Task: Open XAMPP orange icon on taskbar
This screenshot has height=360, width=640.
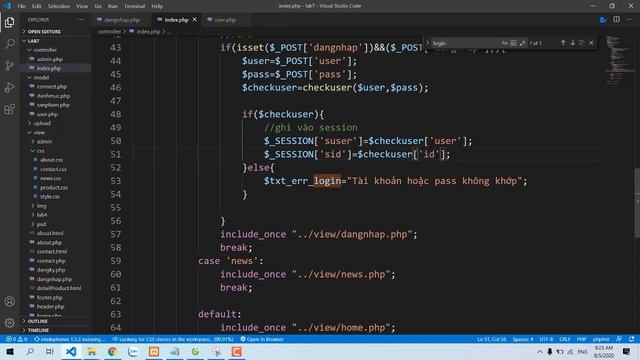Action: point(154,351)
